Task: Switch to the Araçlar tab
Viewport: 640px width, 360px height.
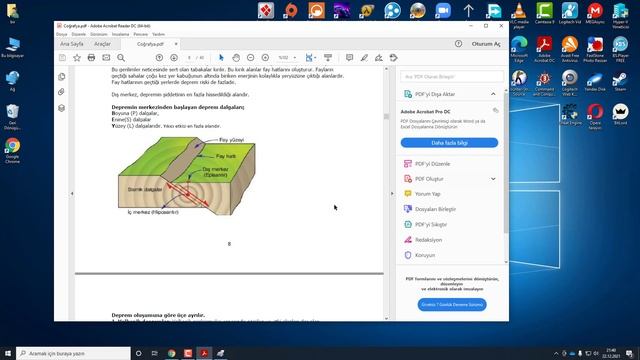Action: click(x=102, y=44)
